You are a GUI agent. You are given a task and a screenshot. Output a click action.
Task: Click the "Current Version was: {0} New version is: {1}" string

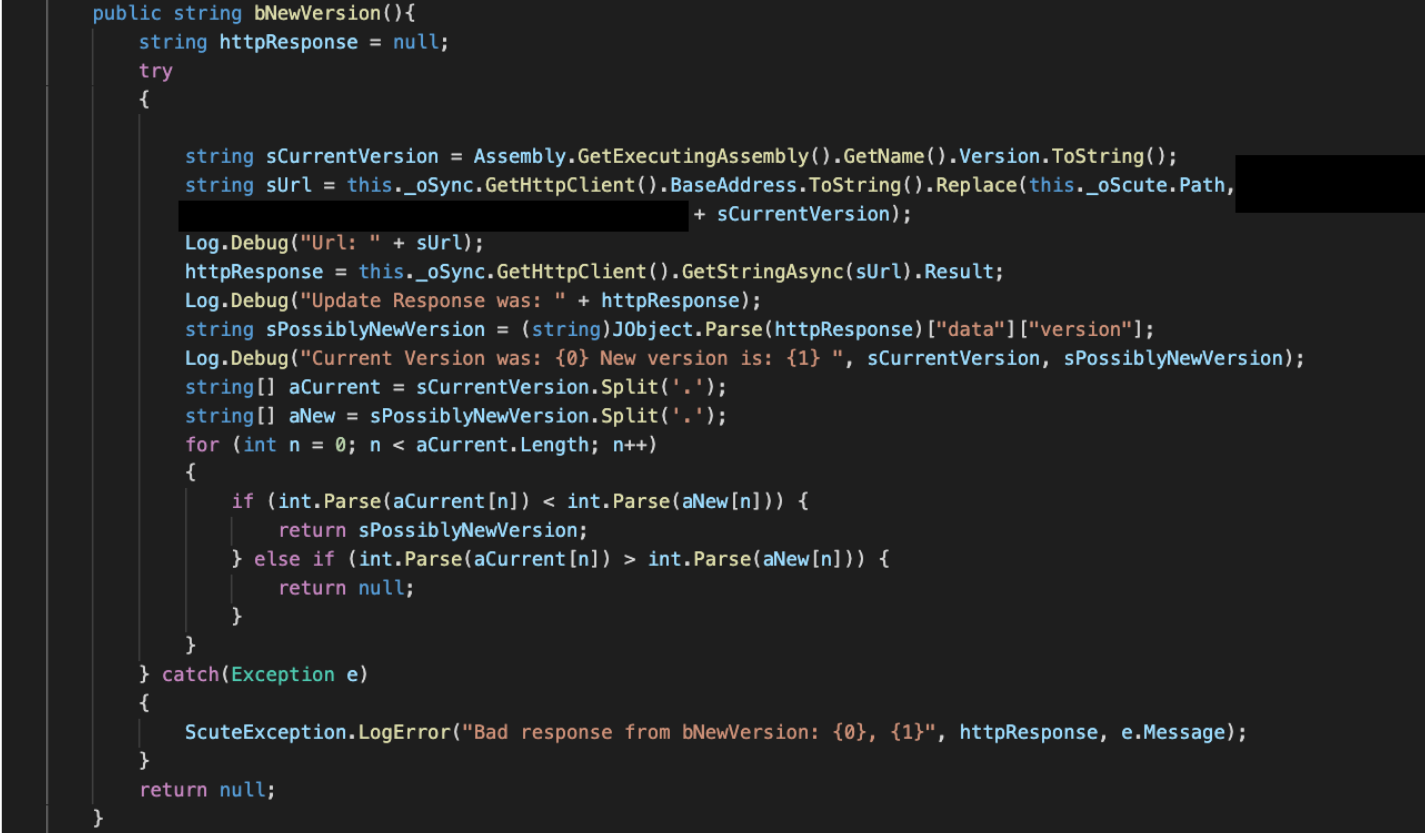click(572, 359)
